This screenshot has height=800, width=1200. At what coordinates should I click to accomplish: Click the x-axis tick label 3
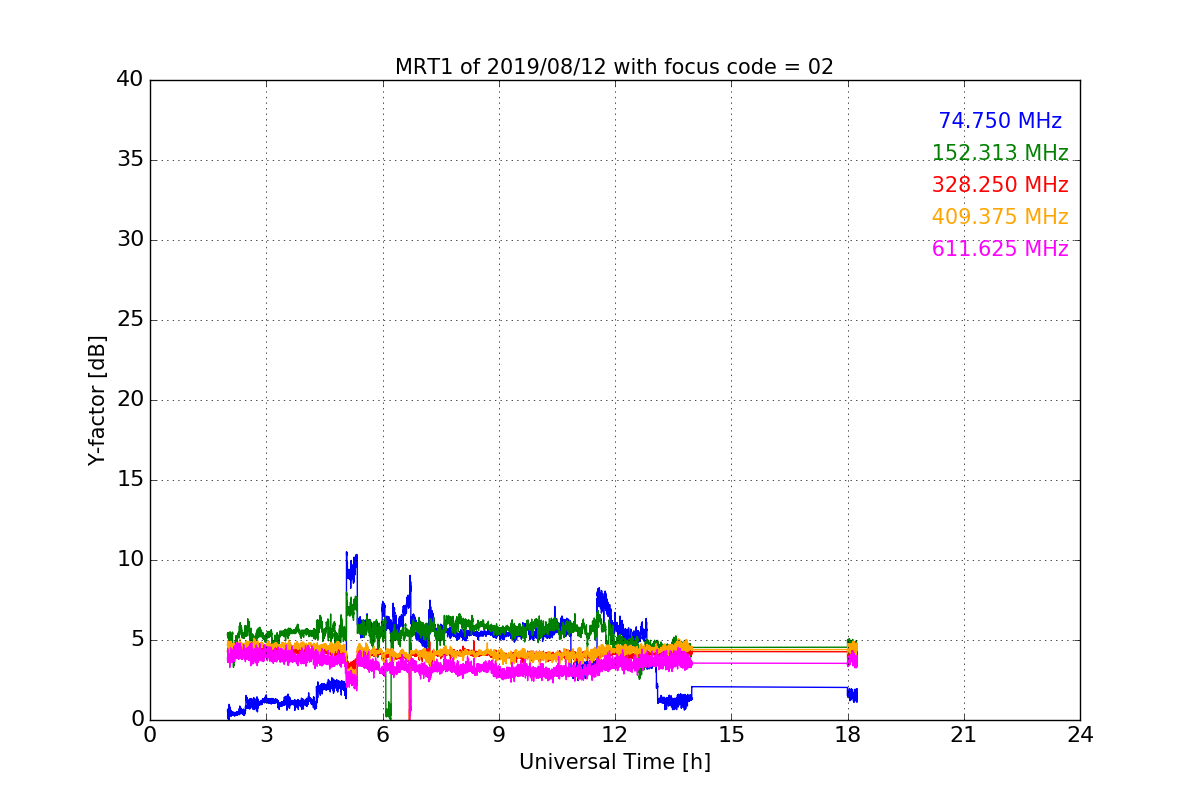click(x=266, y=734)
